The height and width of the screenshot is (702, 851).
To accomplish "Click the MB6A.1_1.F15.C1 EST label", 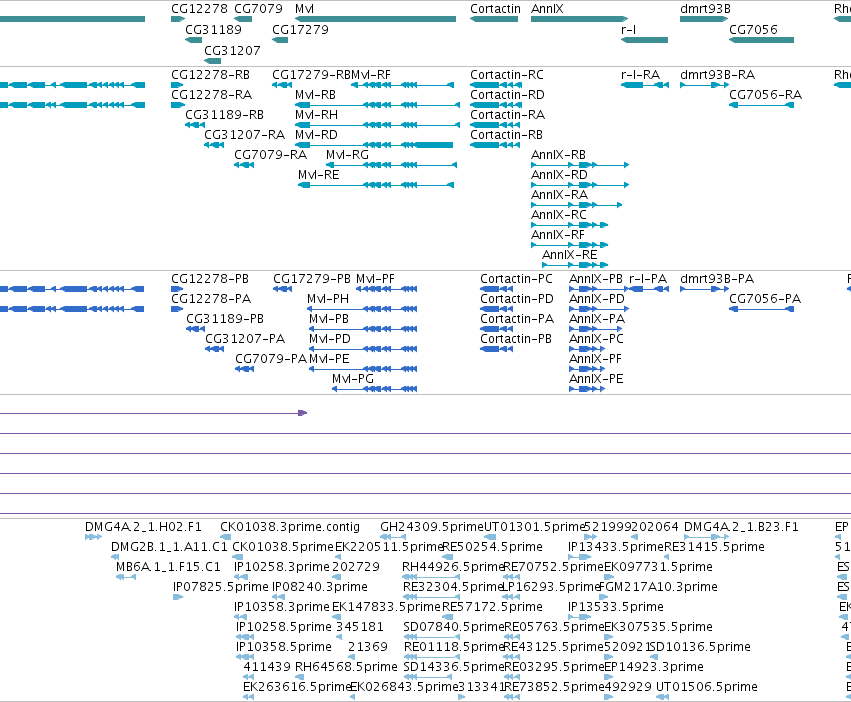I will pyautogui.click(x=168, y=567).
